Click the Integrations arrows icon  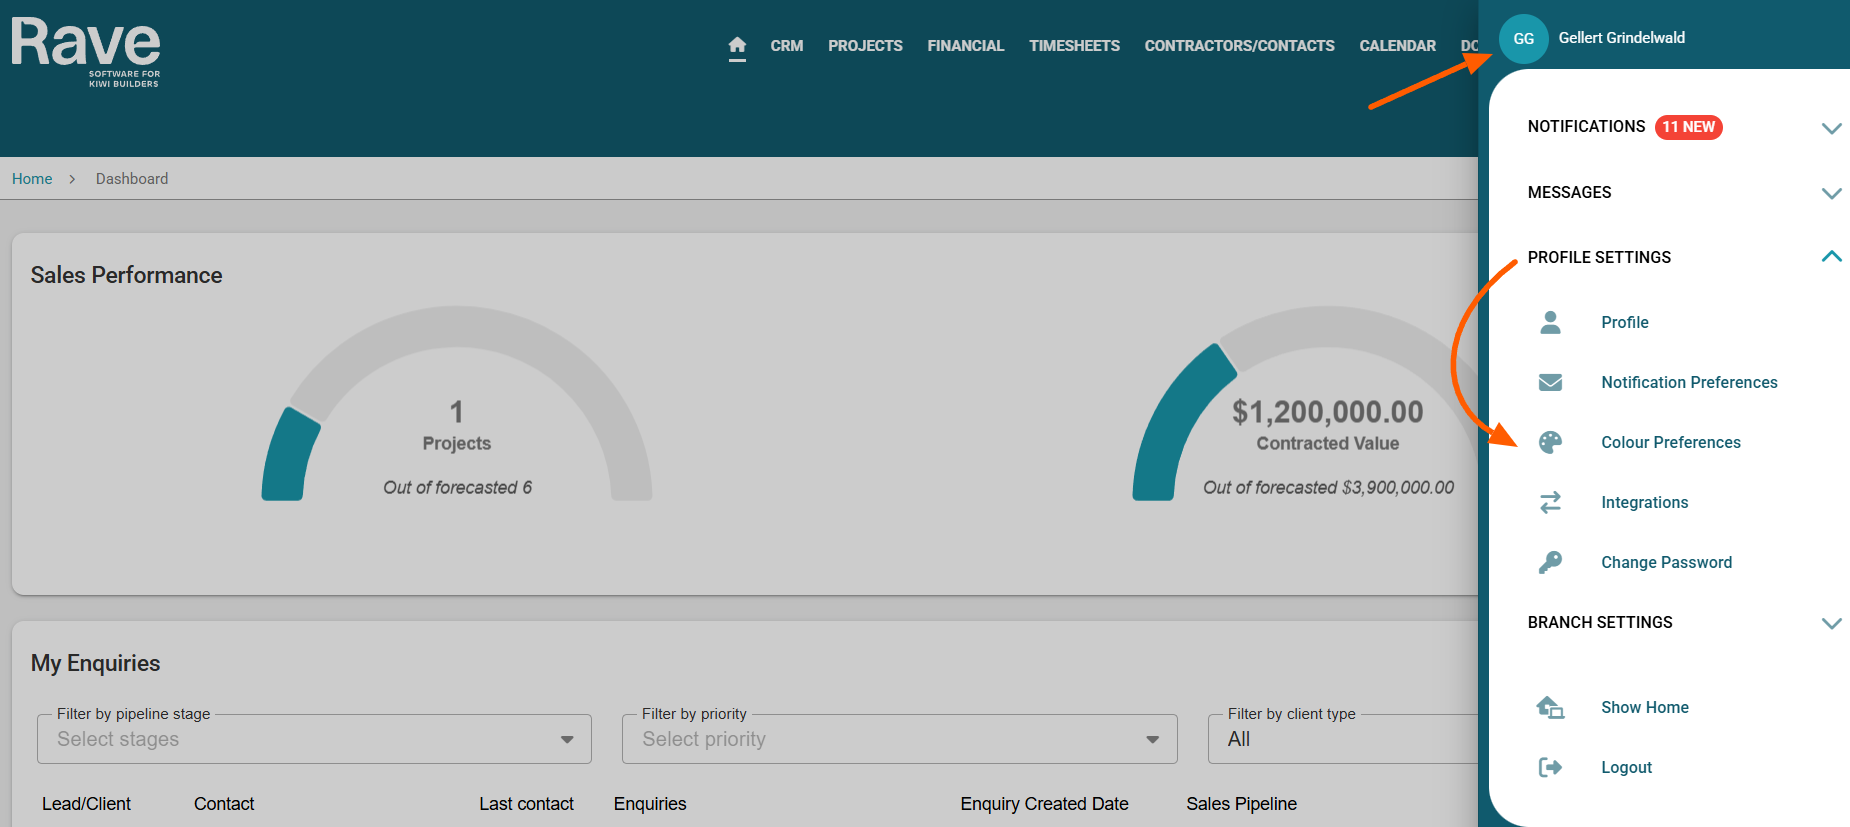(x=1550, y=502)
